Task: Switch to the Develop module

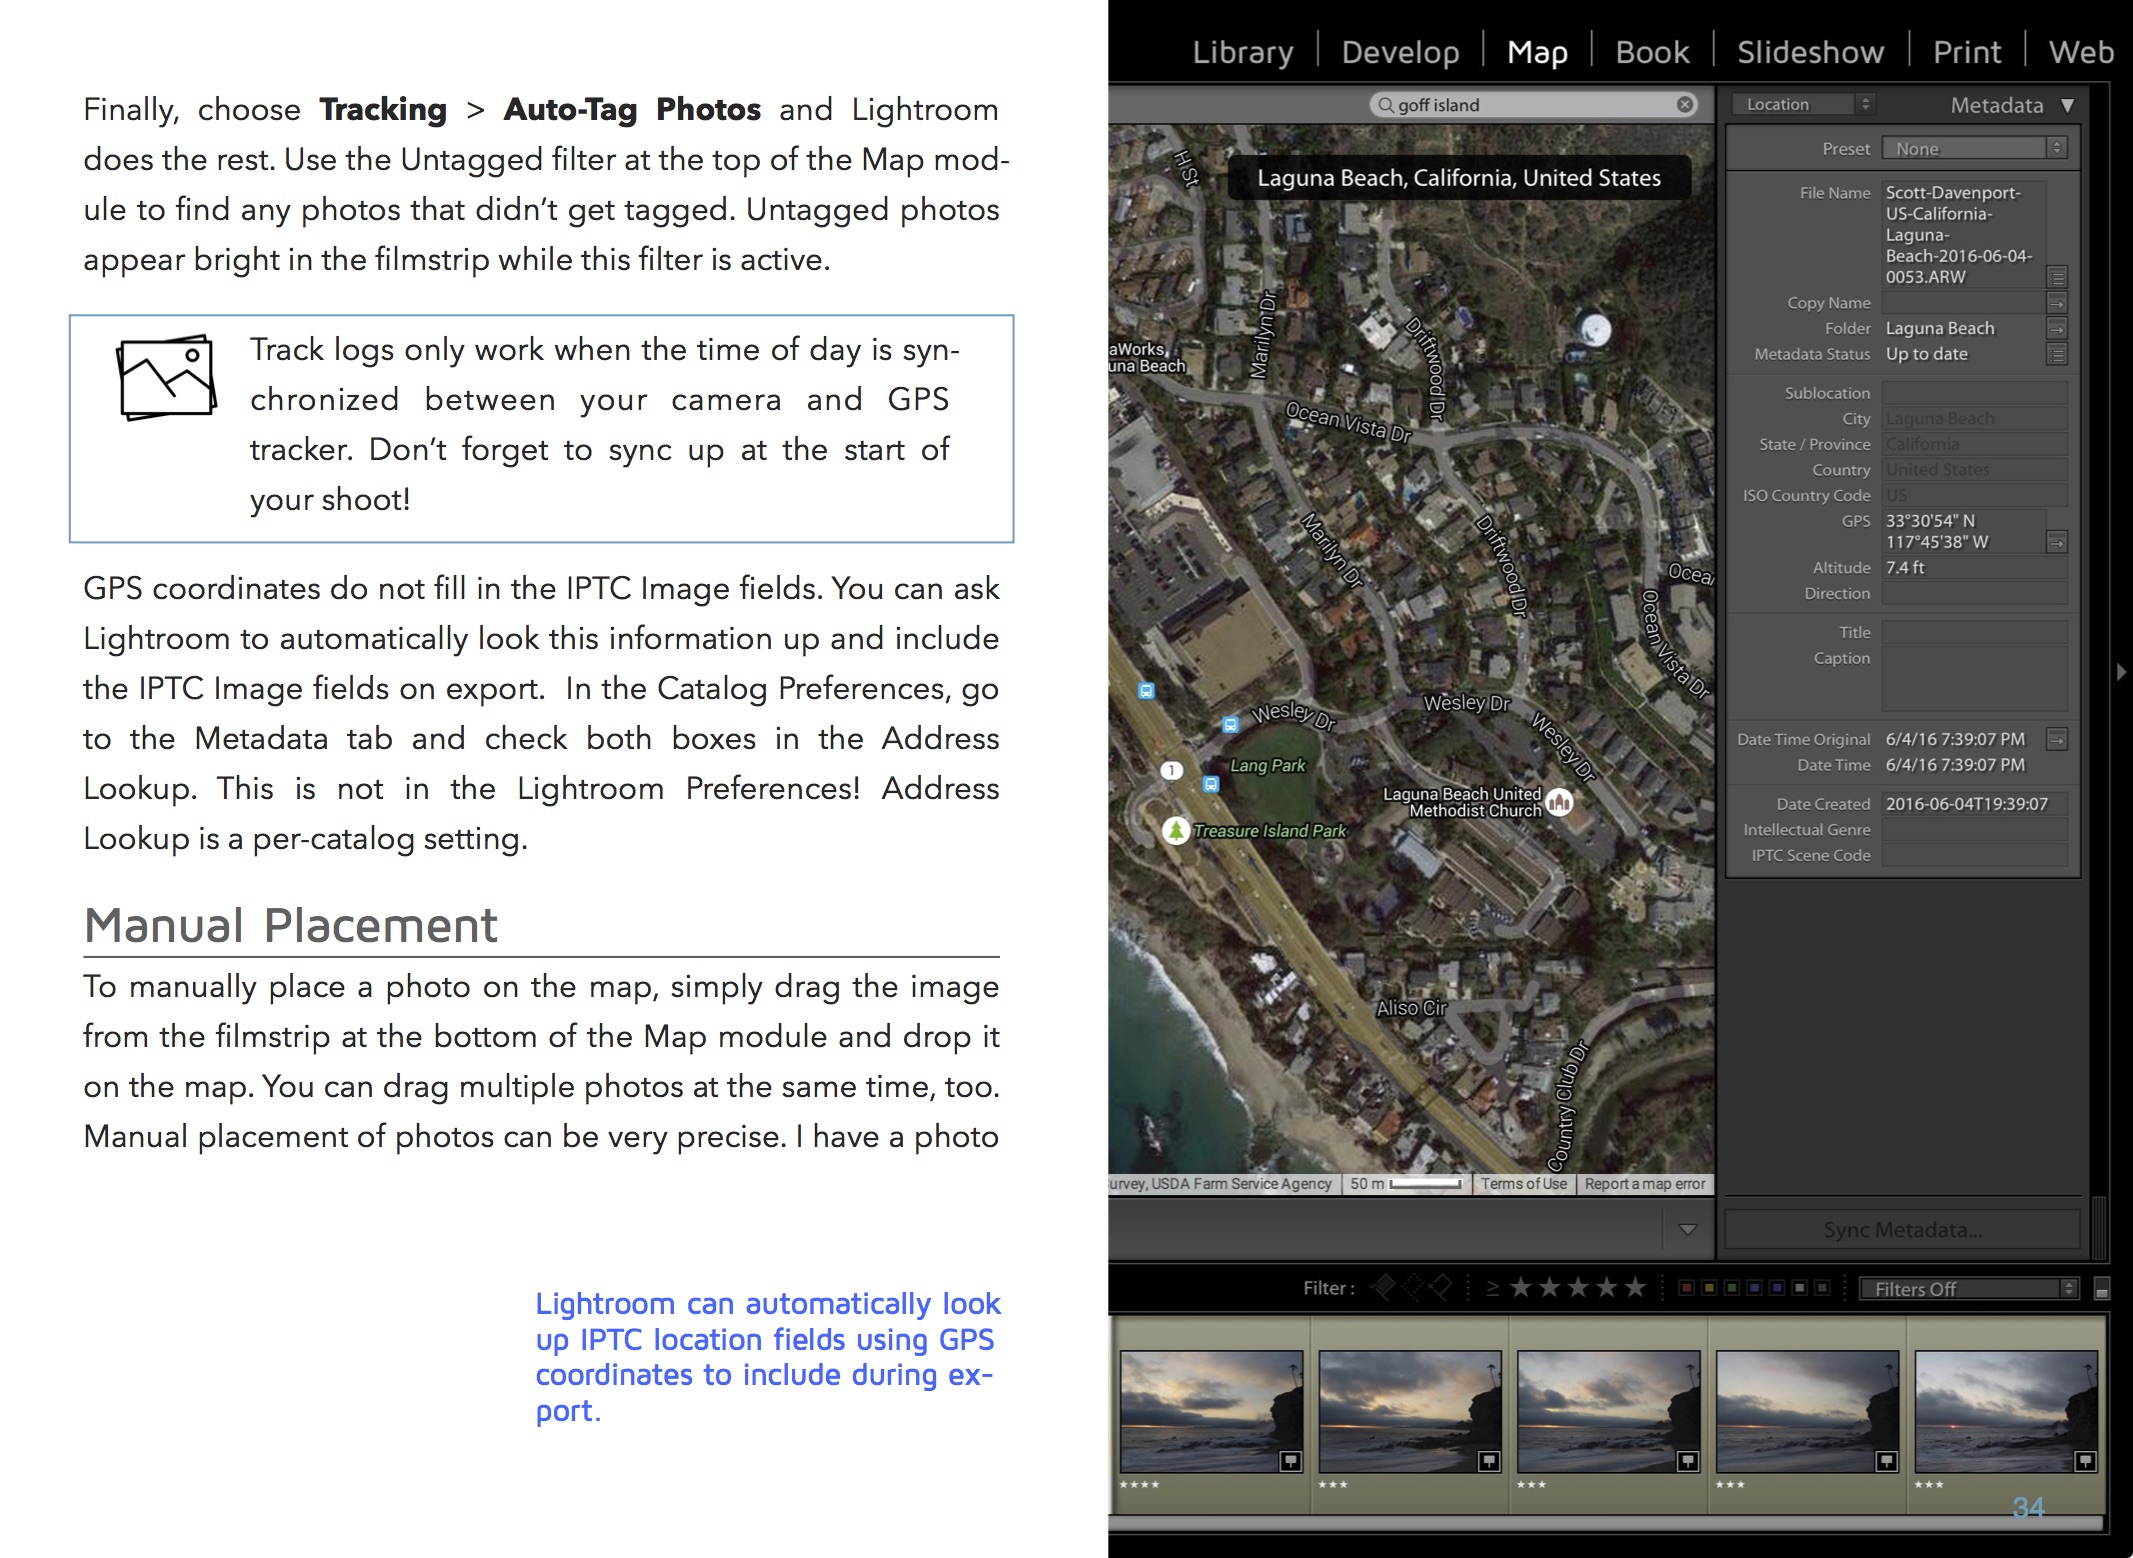Action: (1400, 52)
